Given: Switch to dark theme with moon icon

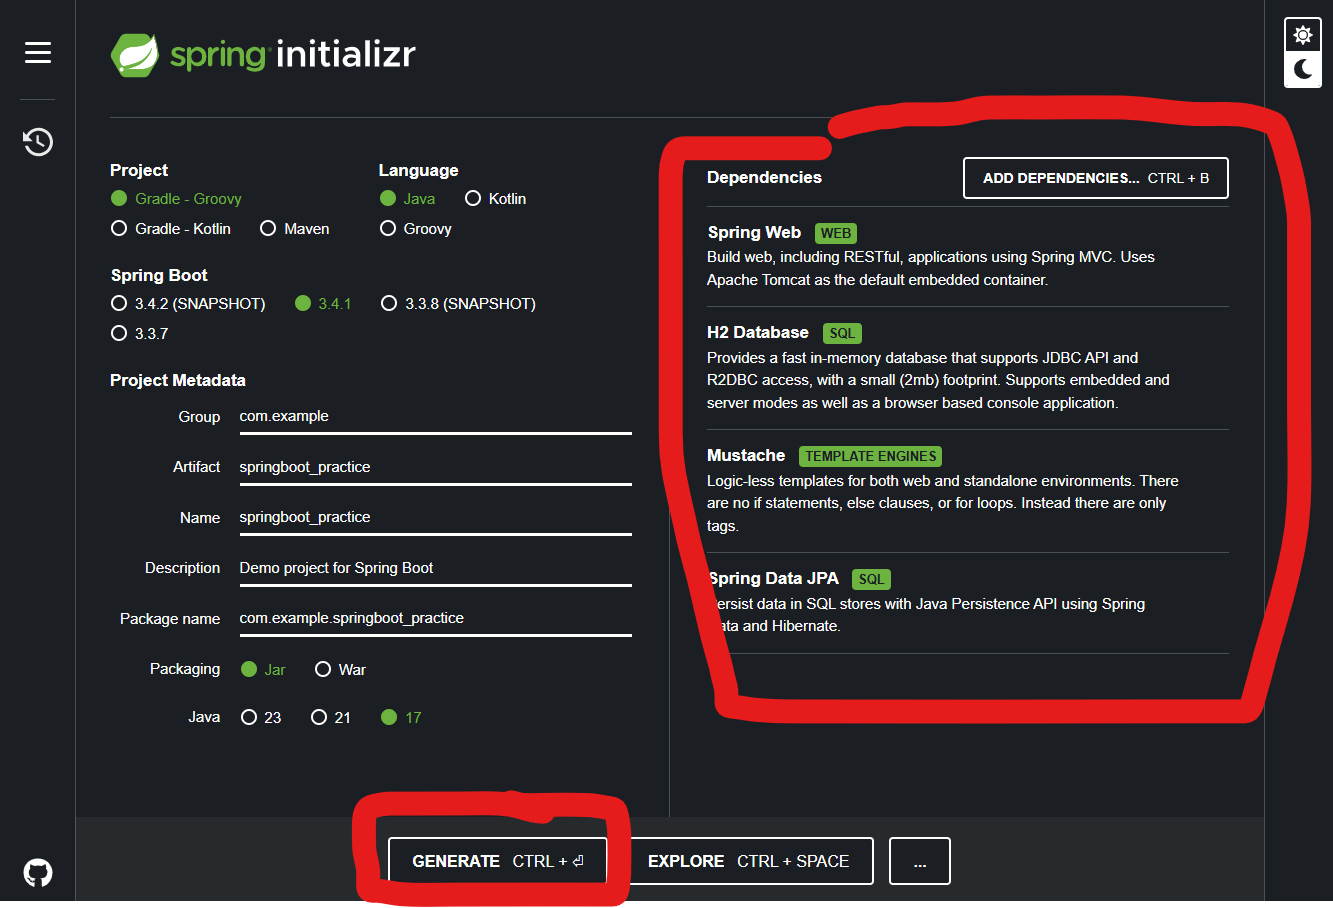Looking at the screenshot, I should (x=1302, y=69).
